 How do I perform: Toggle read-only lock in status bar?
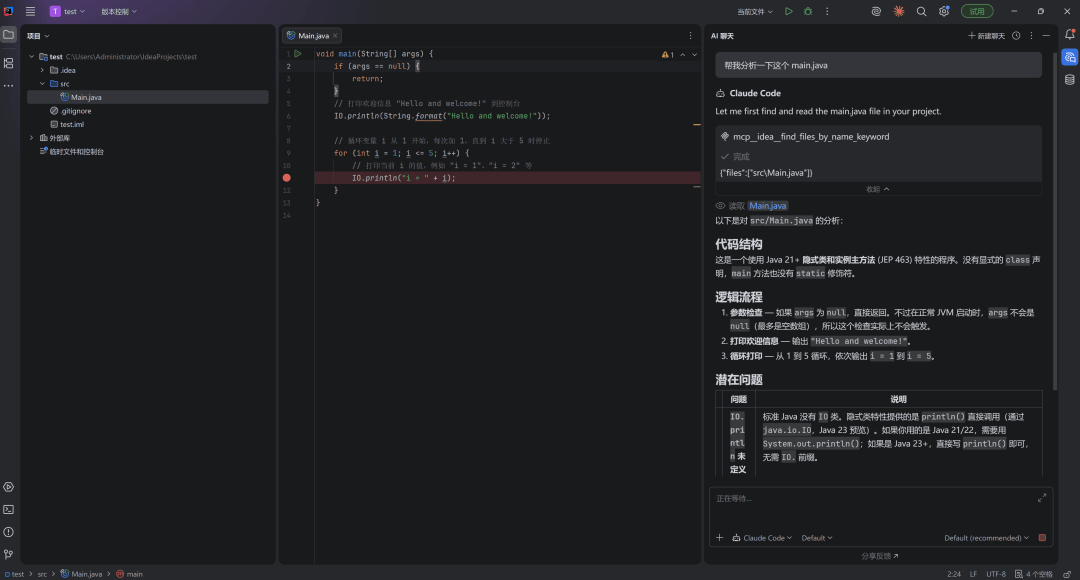[1067, 574]
